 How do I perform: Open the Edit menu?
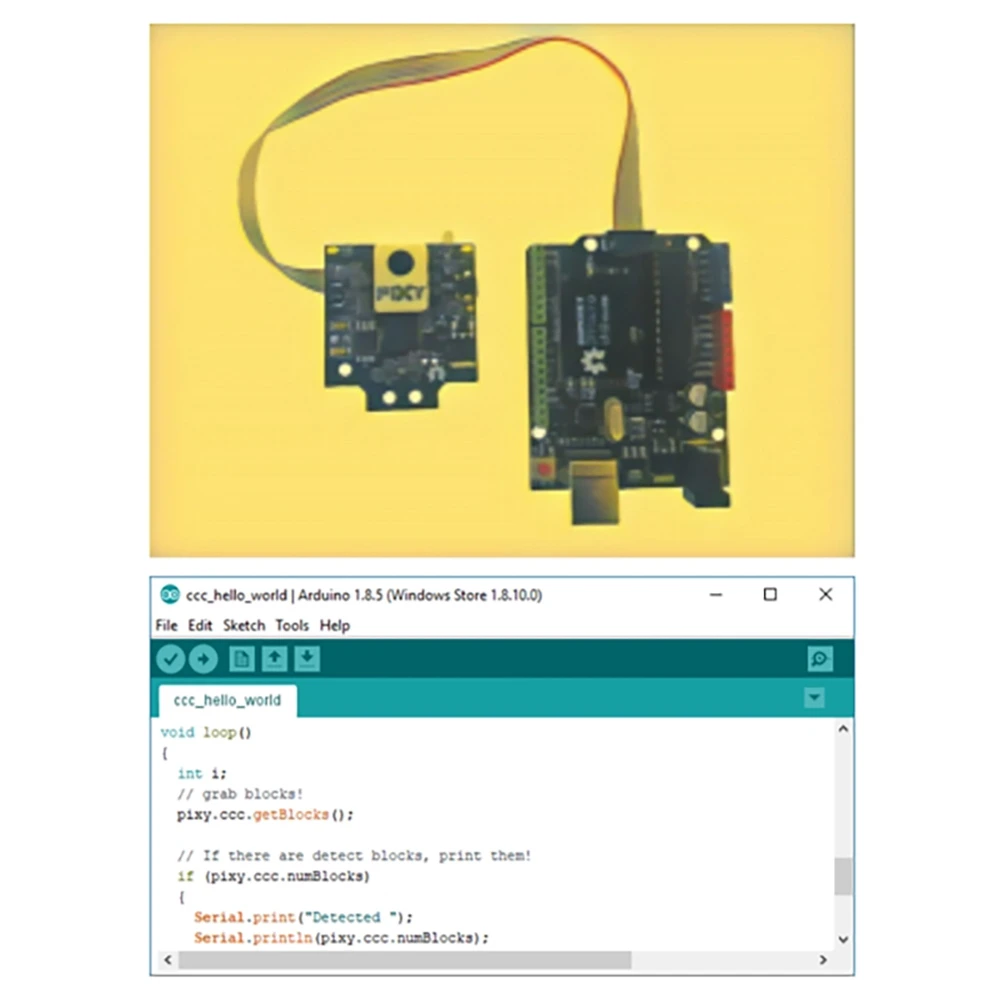point(200,626)
